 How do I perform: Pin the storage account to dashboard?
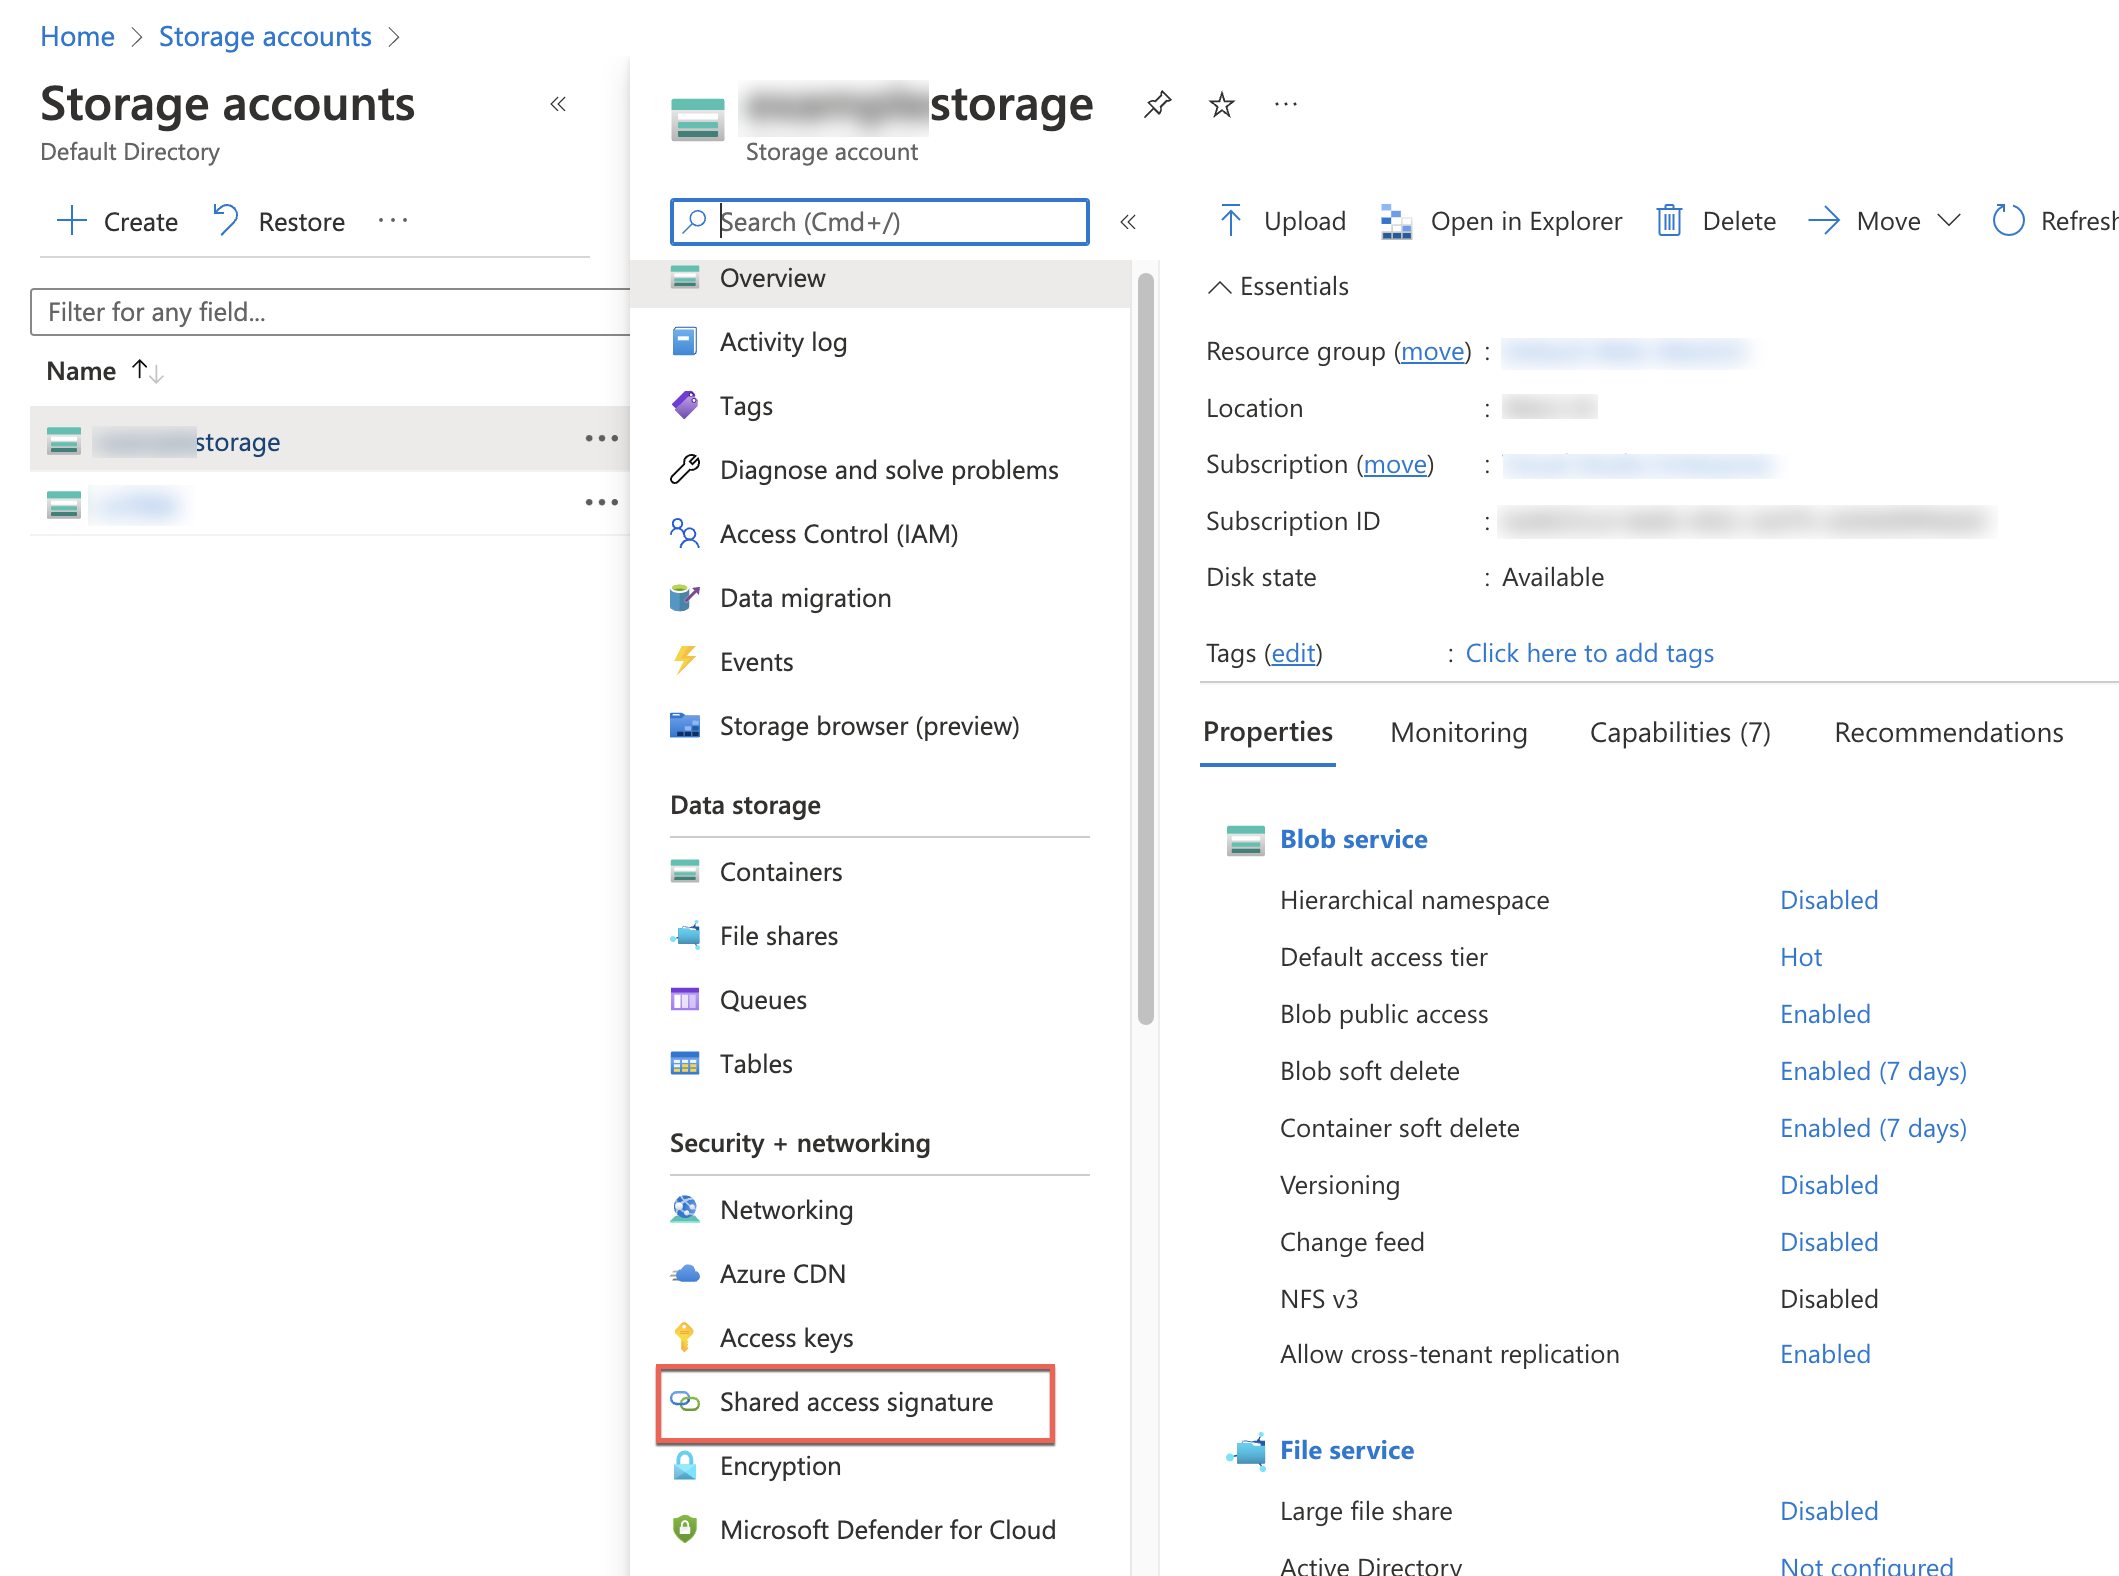tap(1157, 103)
